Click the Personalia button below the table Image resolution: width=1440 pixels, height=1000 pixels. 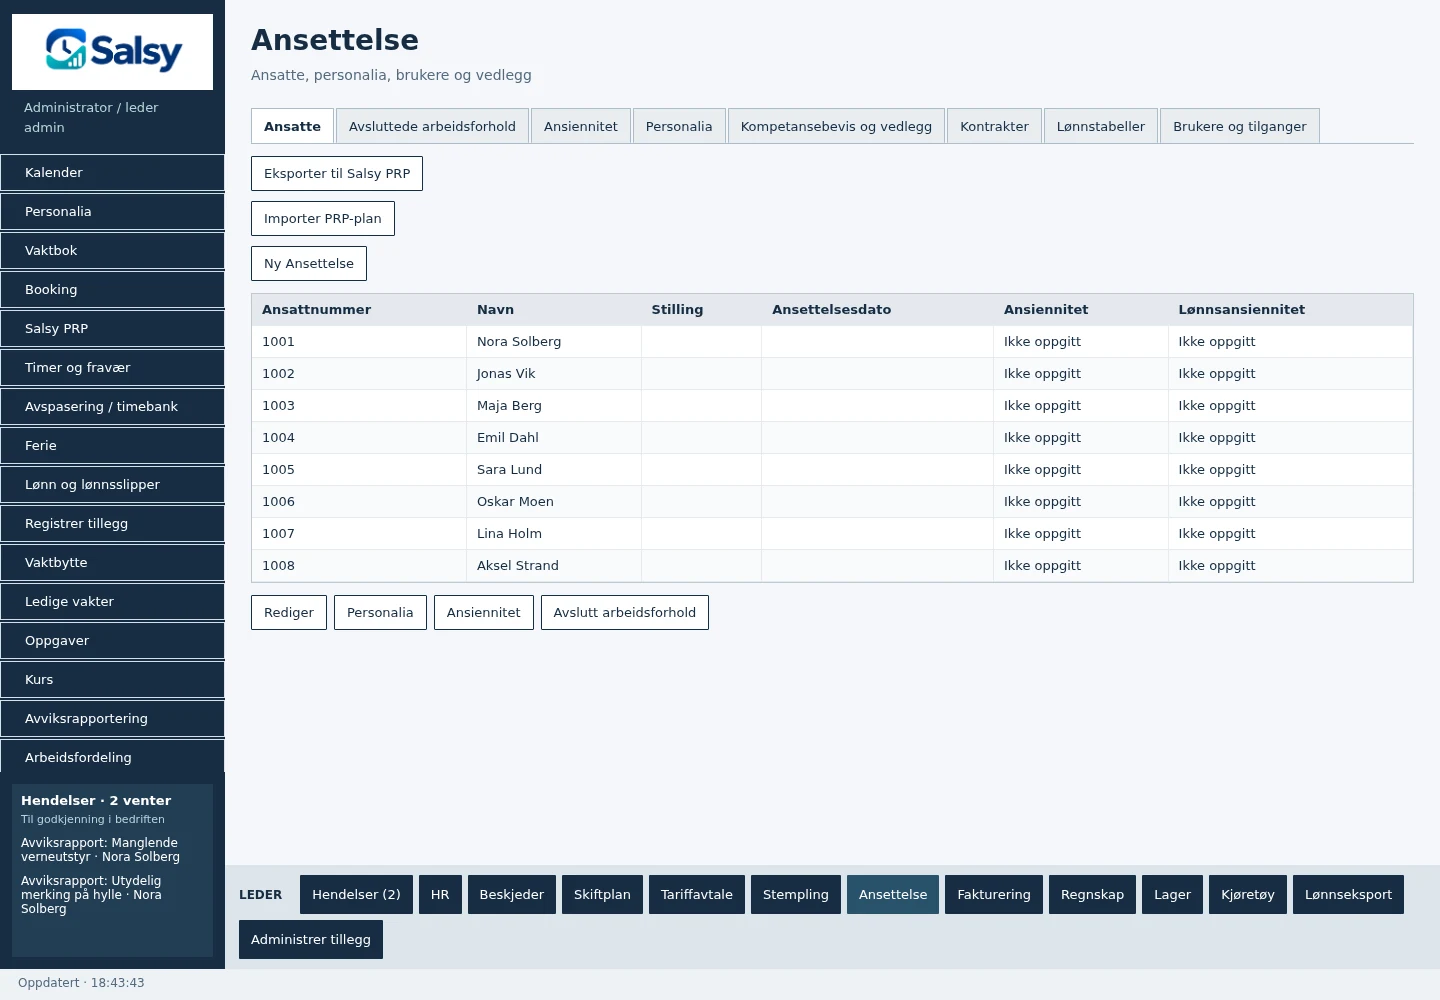tap(380, 612)
